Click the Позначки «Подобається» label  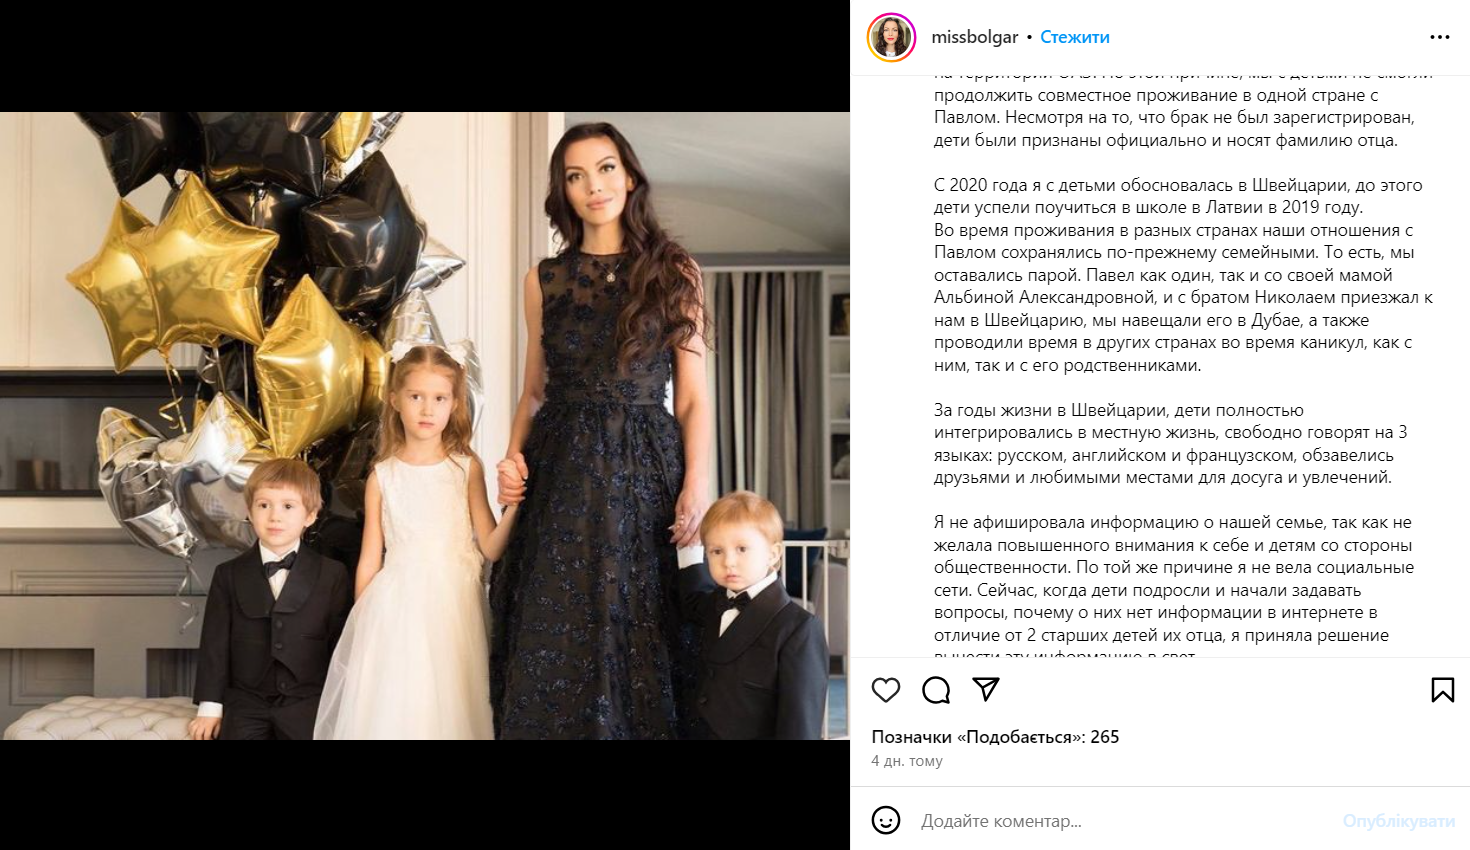point(978,737)
